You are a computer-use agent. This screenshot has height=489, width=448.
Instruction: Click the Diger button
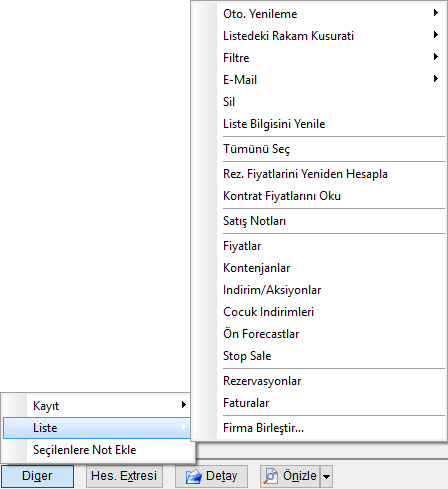[x=37, y=476]
